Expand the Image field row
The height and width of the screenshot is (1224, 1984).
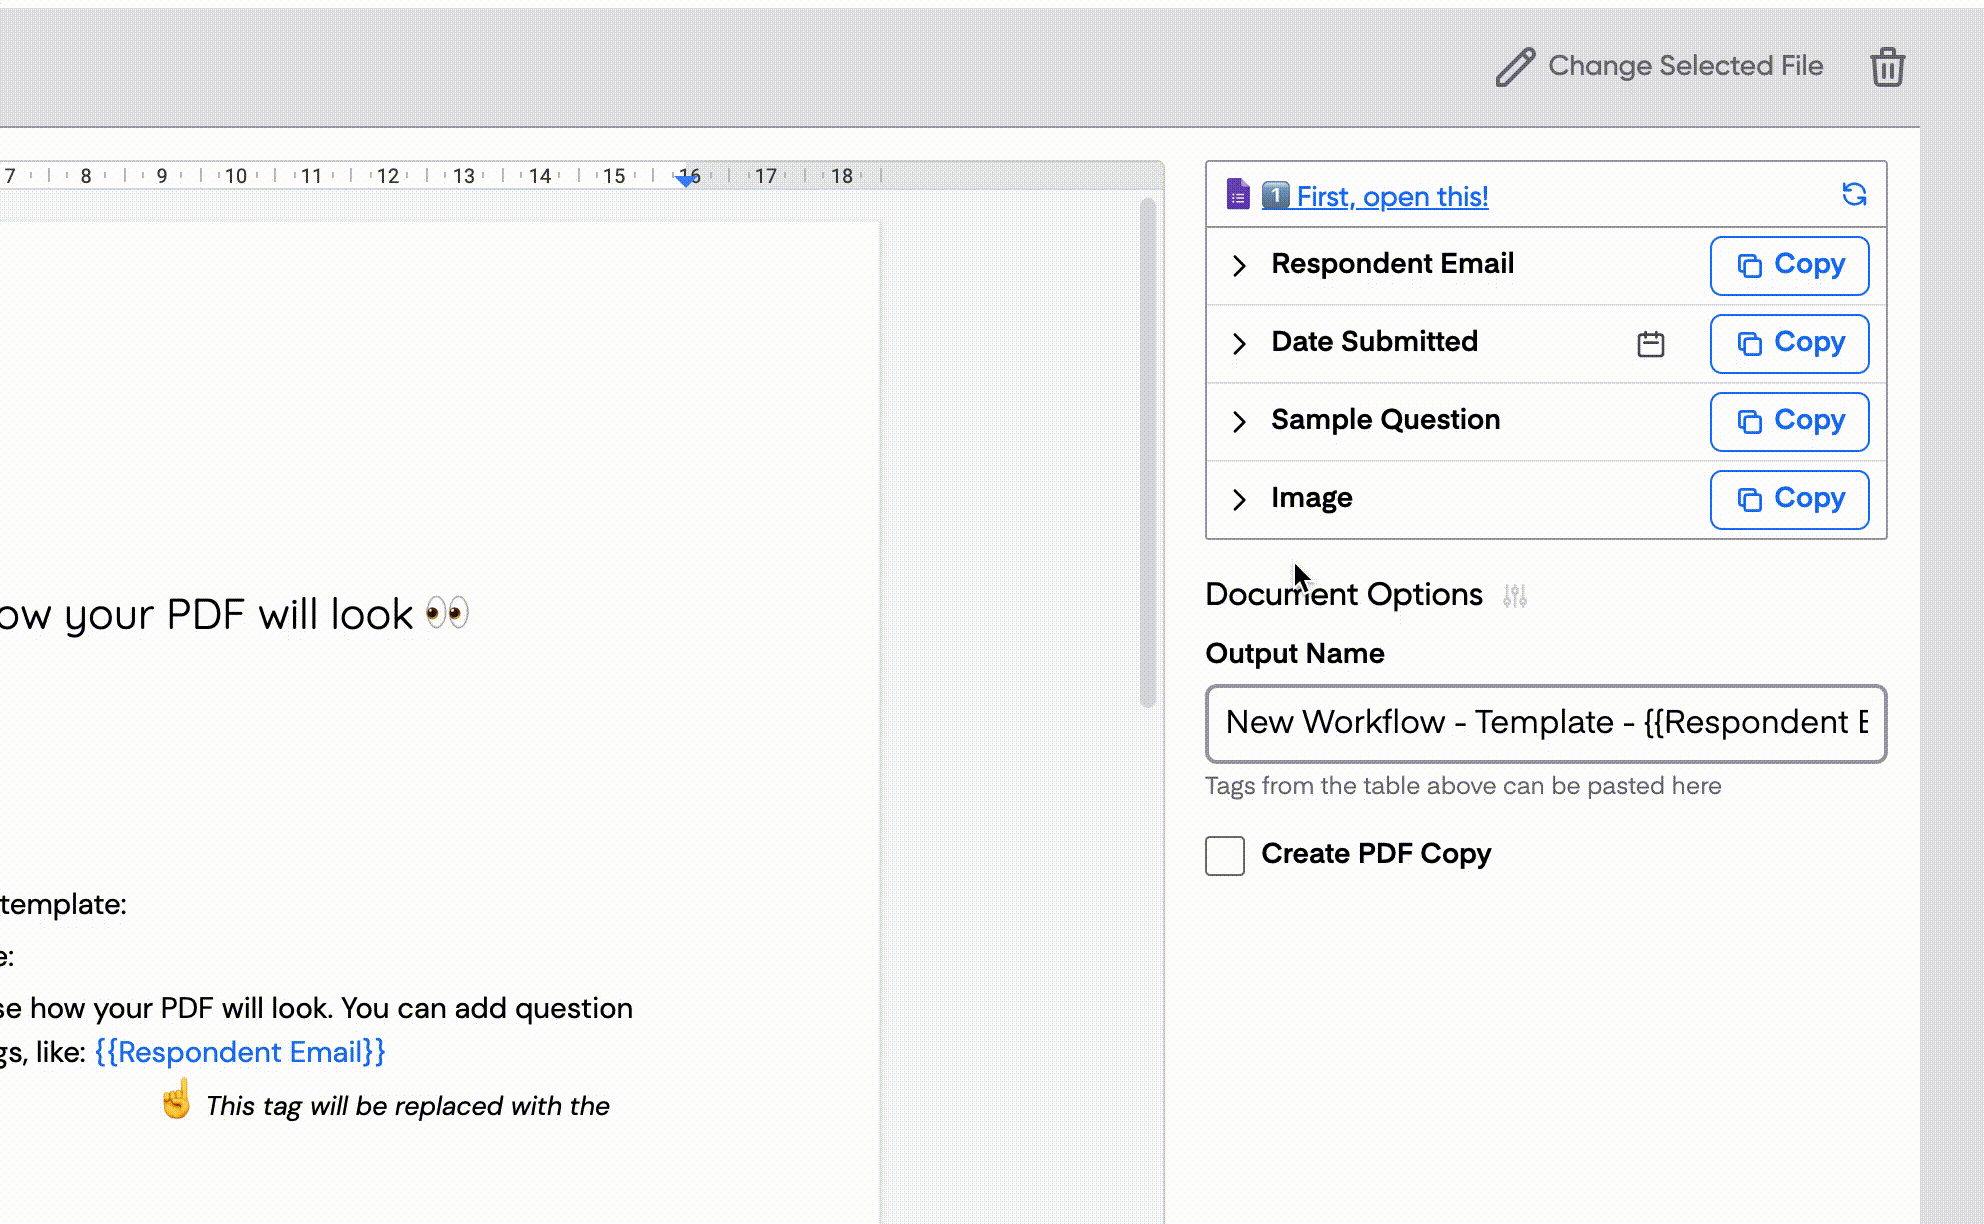pos(1239,500)
